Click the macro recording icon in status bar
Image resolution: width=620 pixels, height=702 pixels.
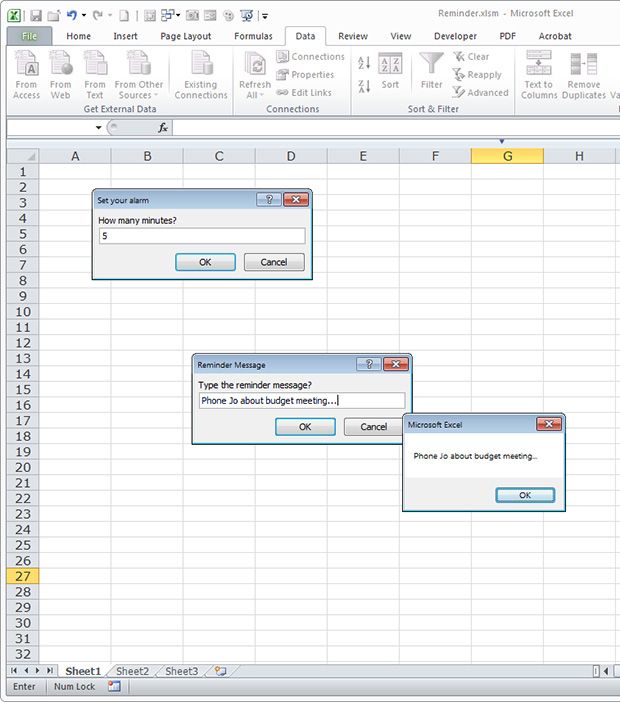(114, 686)
